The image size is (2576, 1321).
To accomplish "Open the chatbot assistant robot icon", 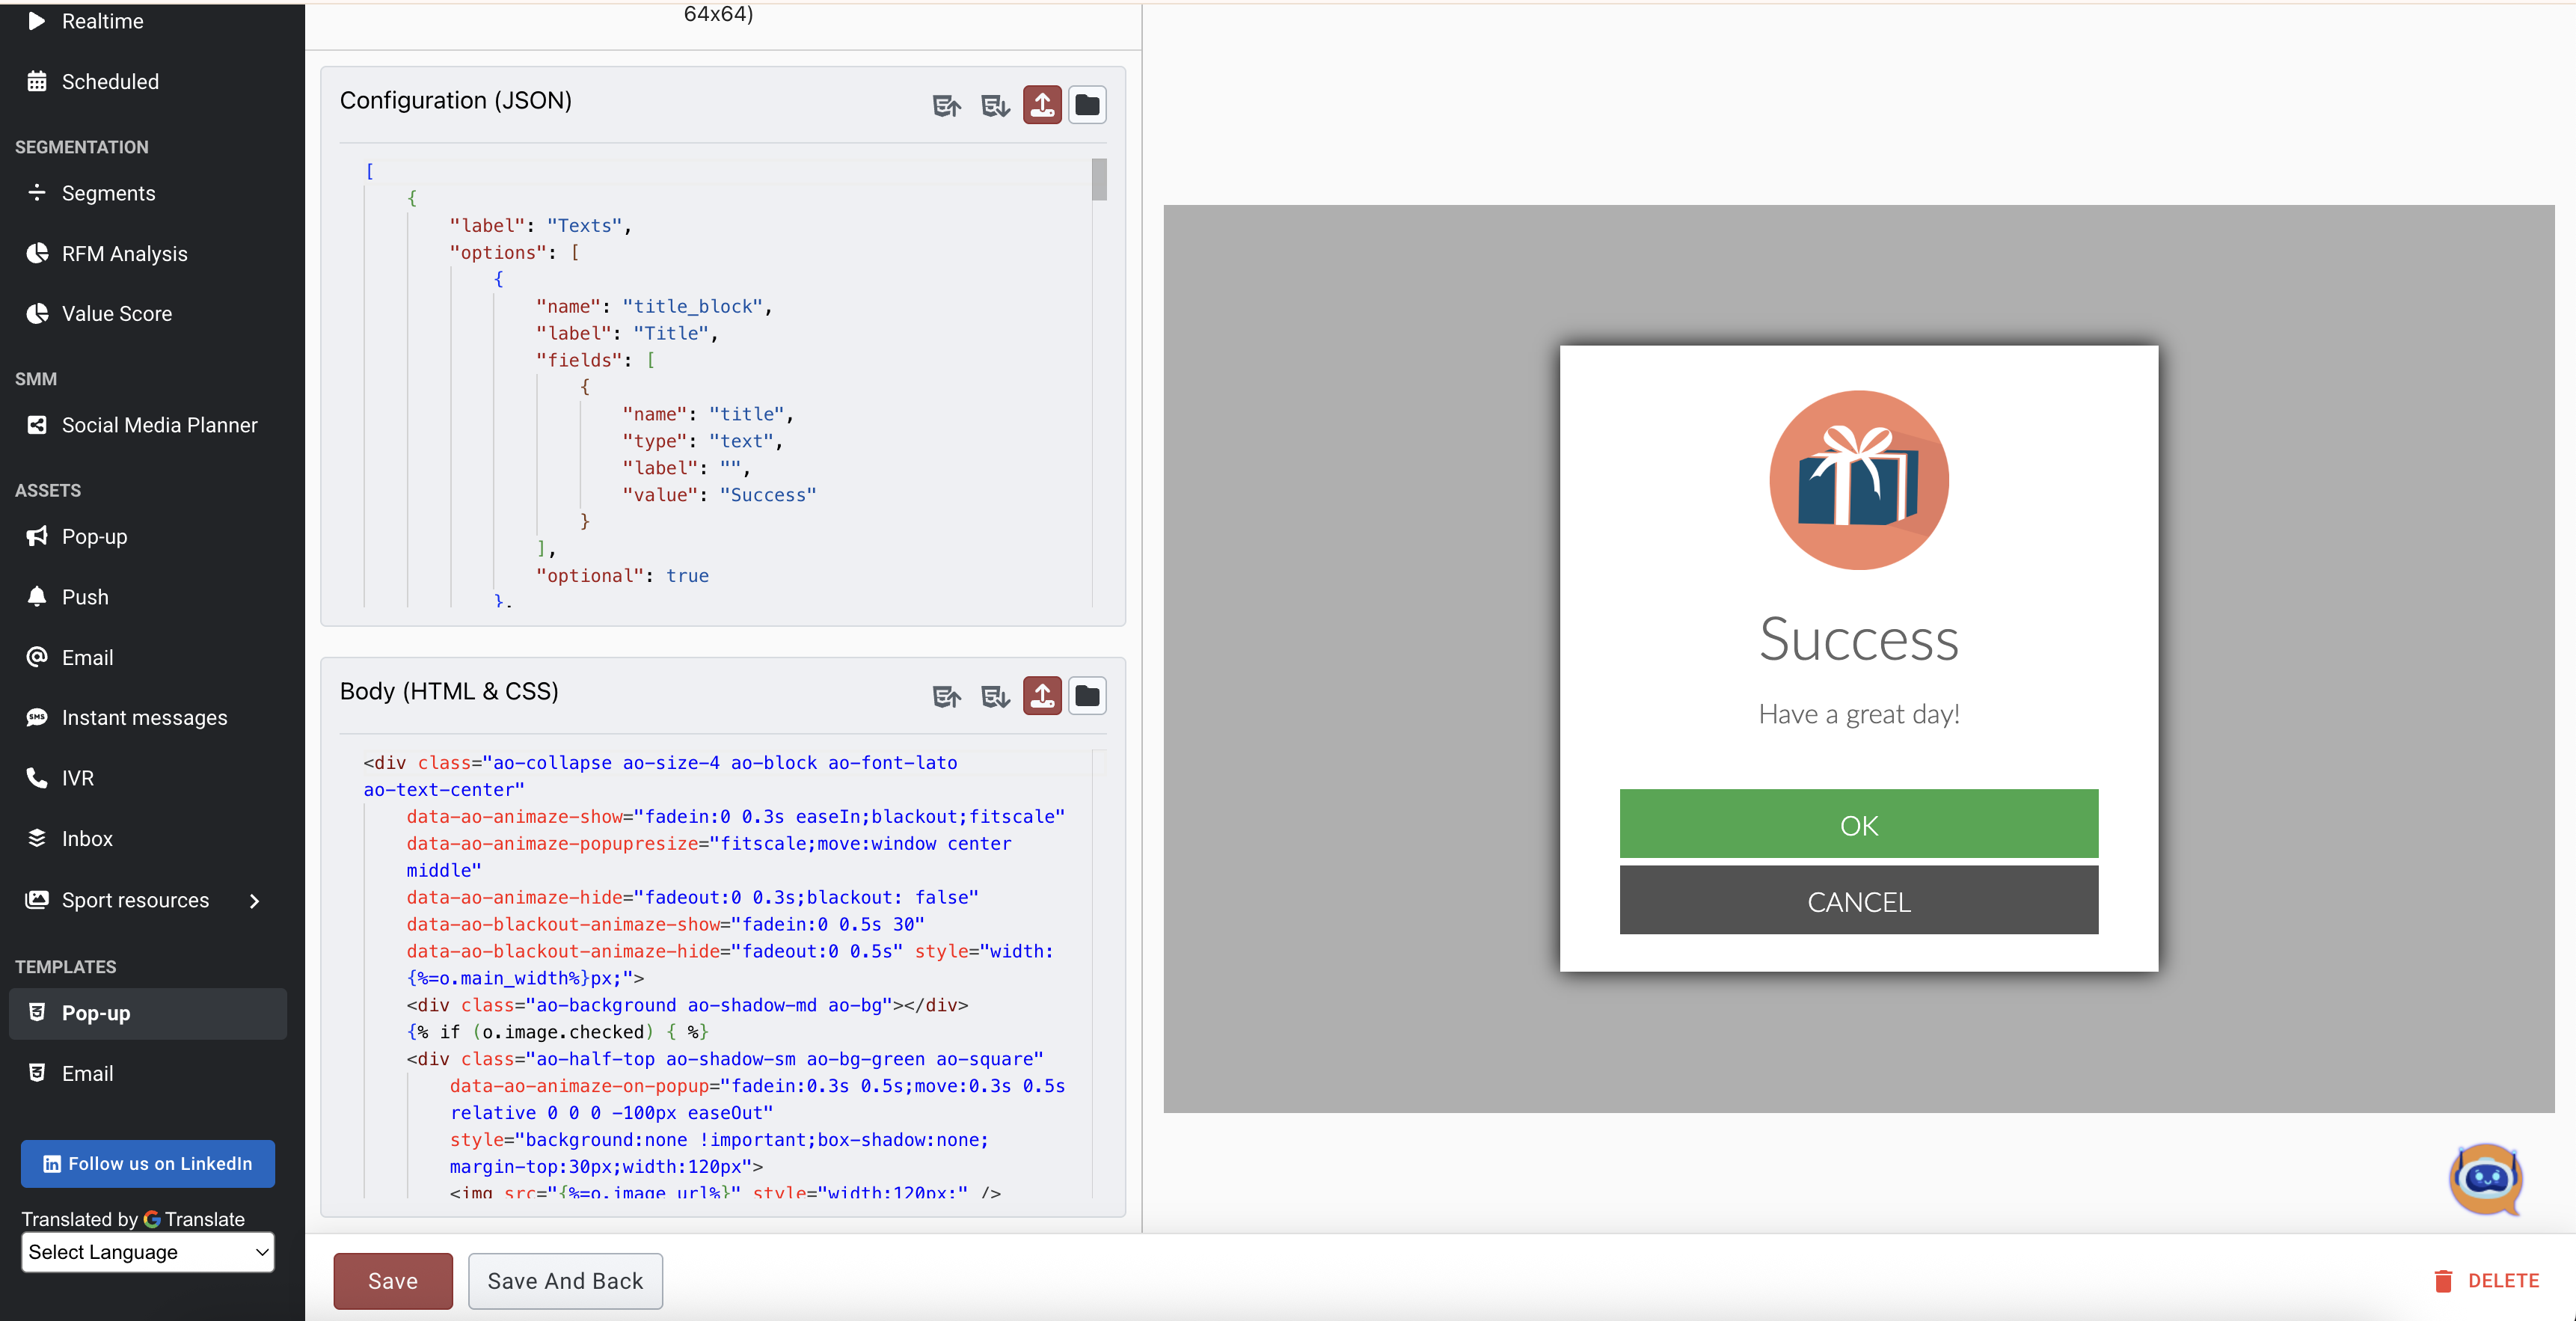I will tap(2485, 1179).
